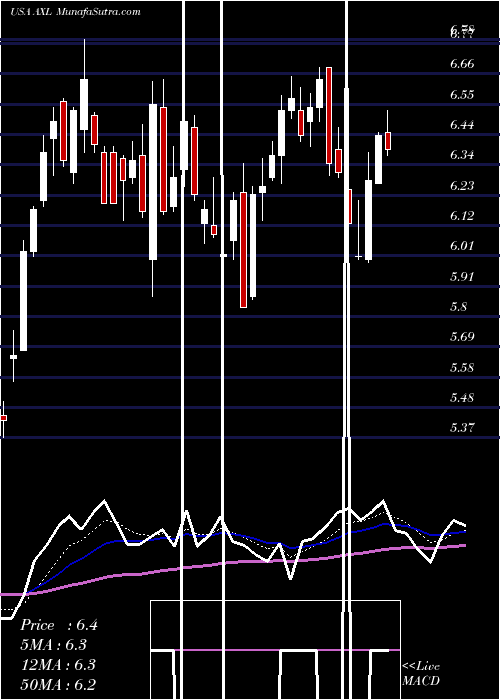This screenshot has width=500, height=700.
Task: Click the 5.48 price axis label
Action: 462,397
